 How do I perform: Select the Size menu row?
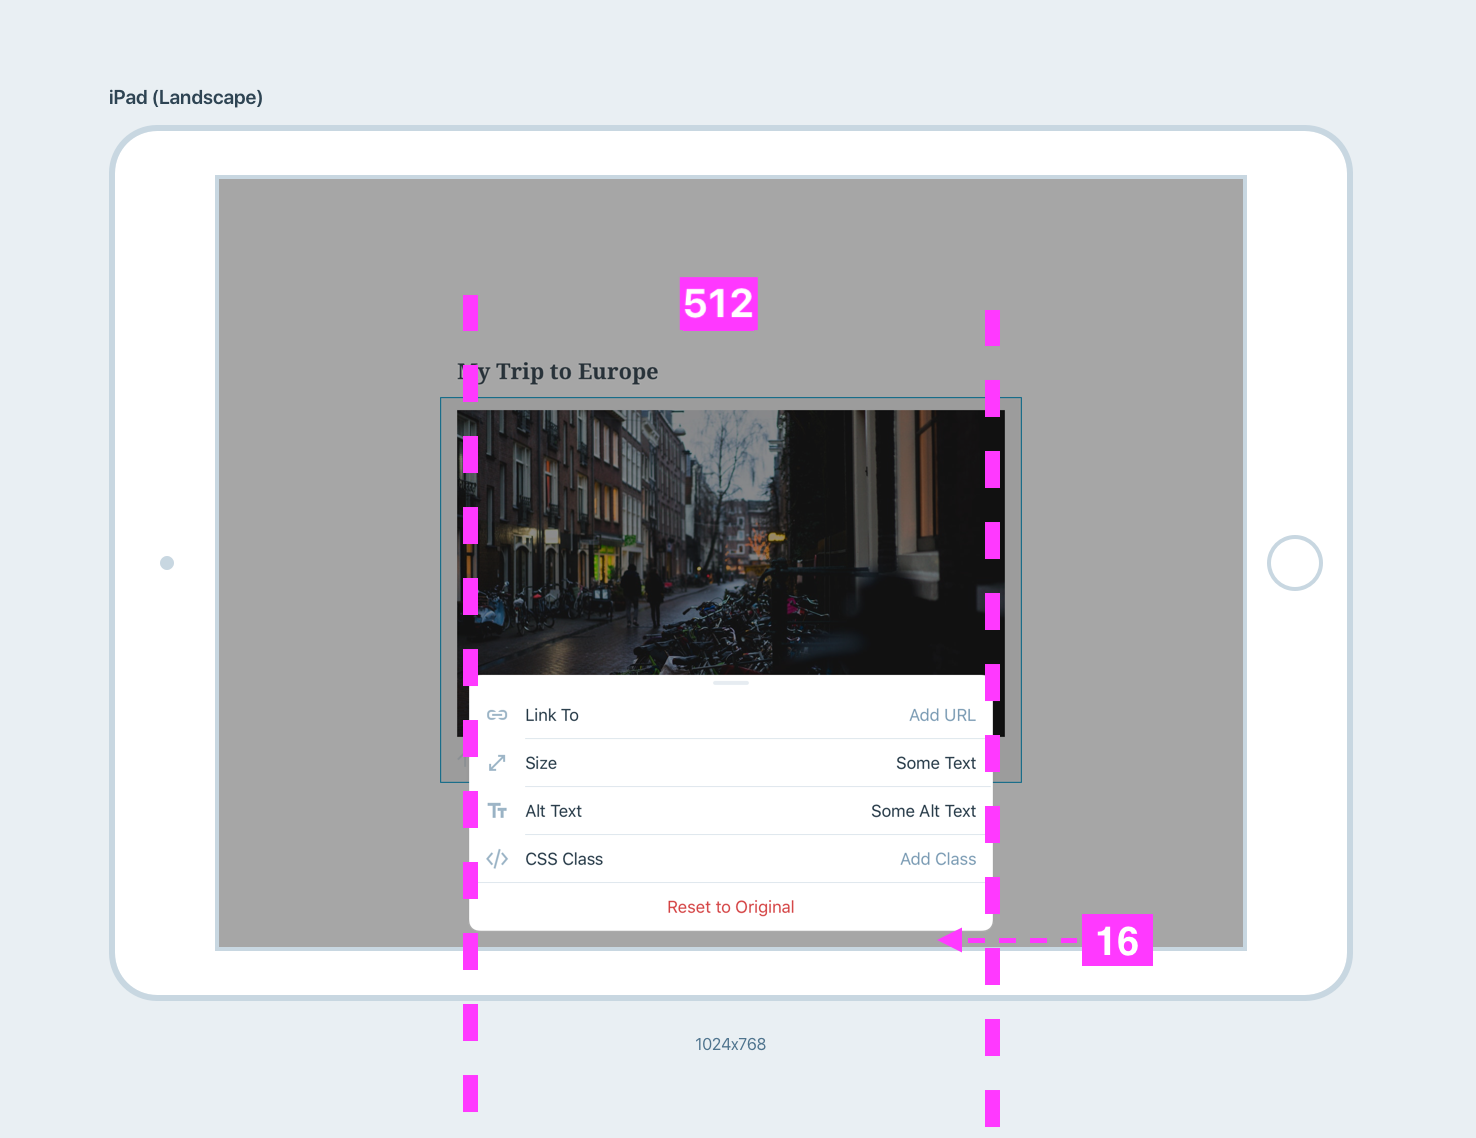click(540, 762)
